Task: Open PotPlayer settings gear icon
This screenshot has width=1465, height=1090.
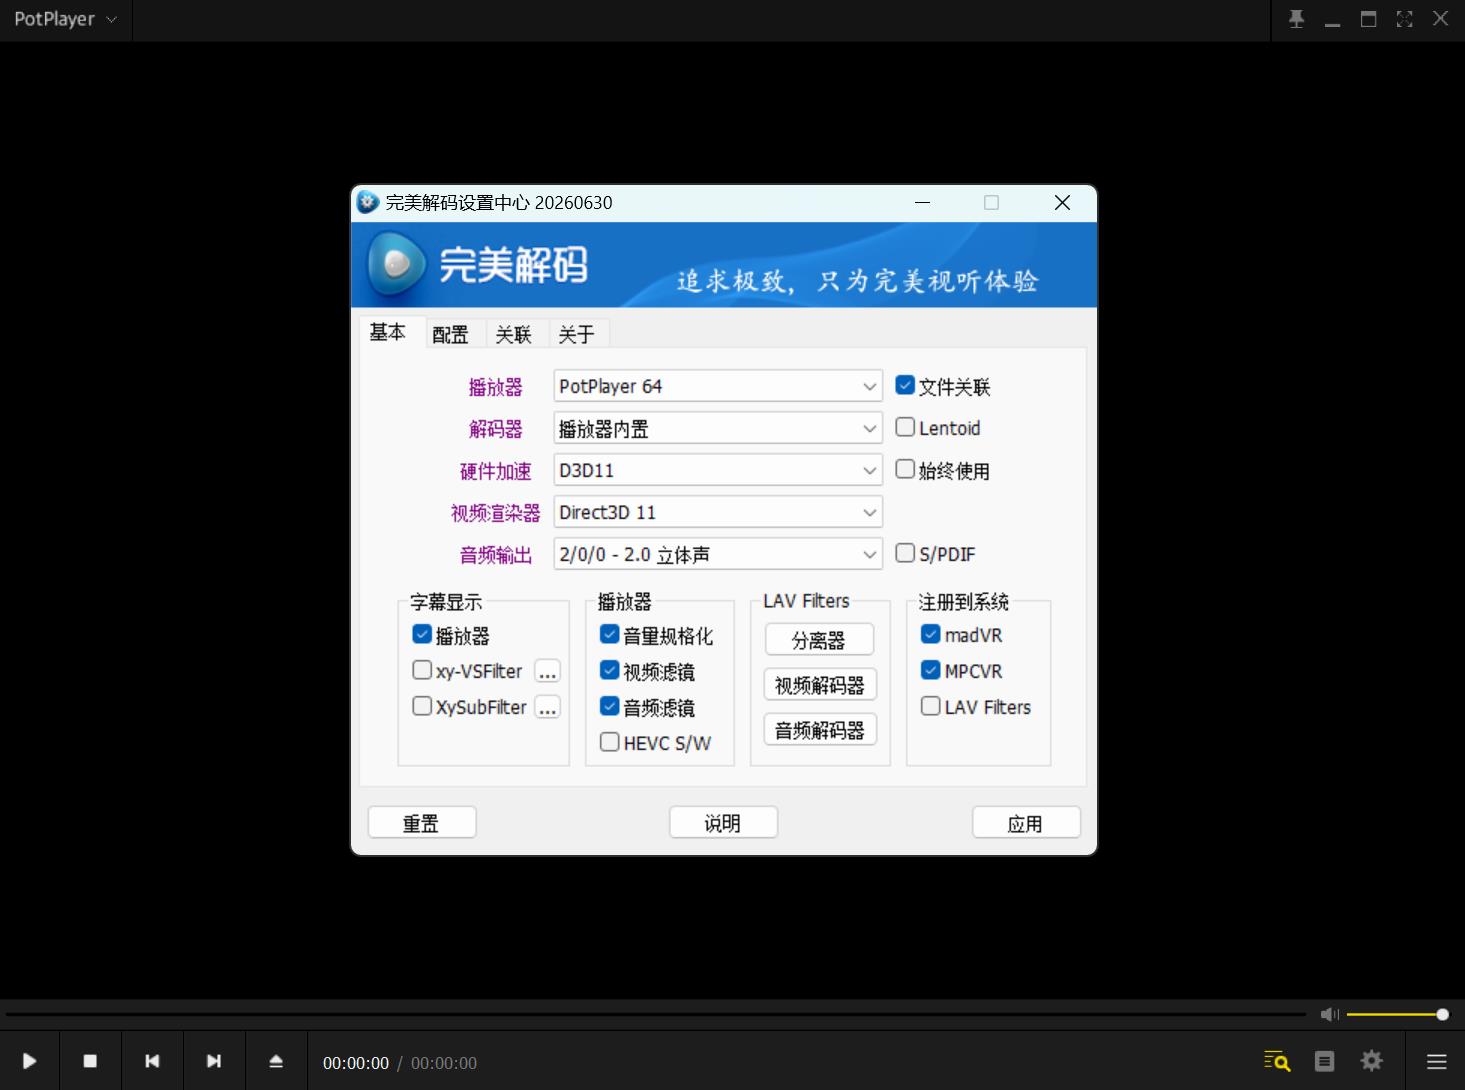Action: [1372, 1061]
